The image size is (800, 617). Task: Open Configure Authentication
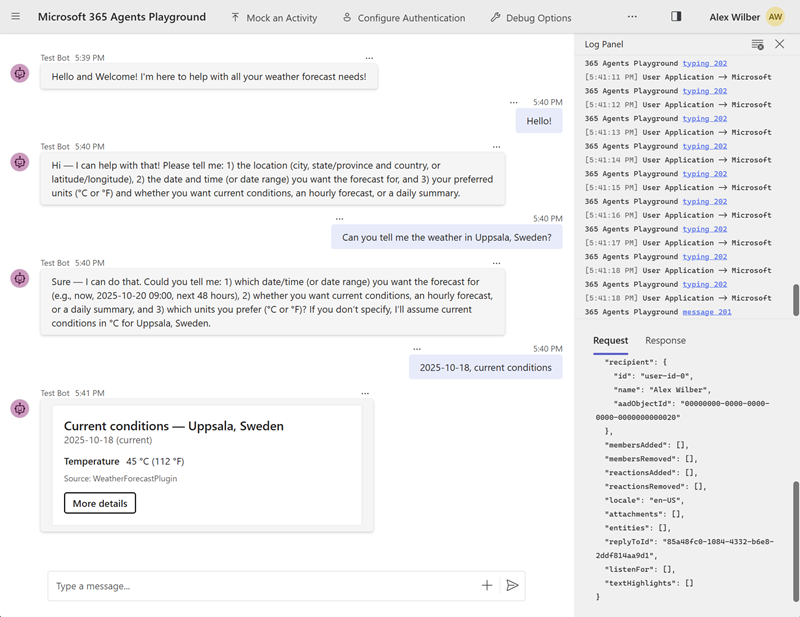coord(403,17)
